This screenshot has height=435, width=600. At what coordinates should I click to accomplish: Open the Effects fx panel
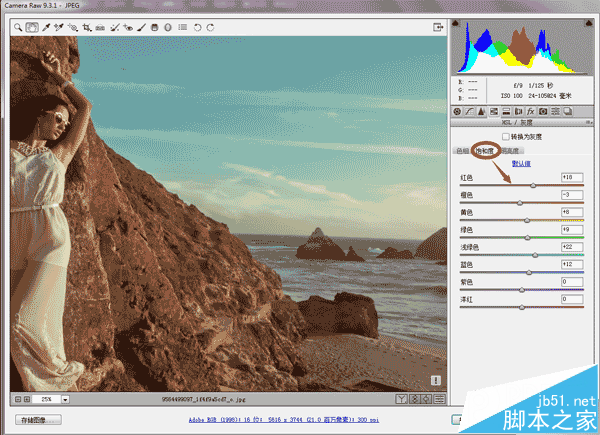click(530, 111)
